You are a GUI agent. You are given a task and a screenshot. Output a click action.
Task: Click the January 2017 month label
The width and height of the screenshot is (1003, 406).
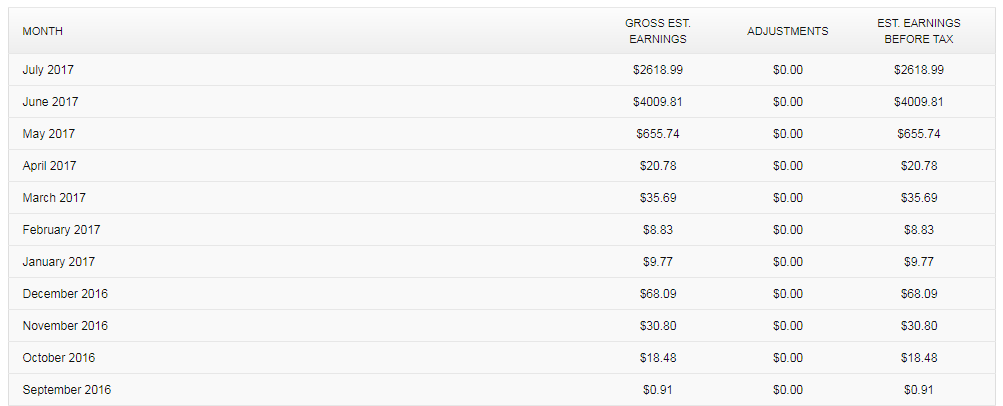(x=59, y=262)
